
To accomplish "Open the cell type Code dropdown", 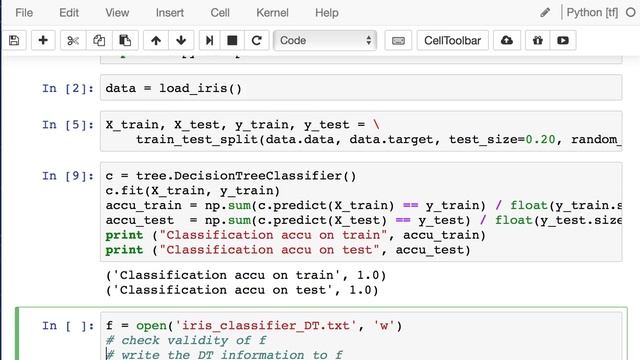I will click(325, 40).
